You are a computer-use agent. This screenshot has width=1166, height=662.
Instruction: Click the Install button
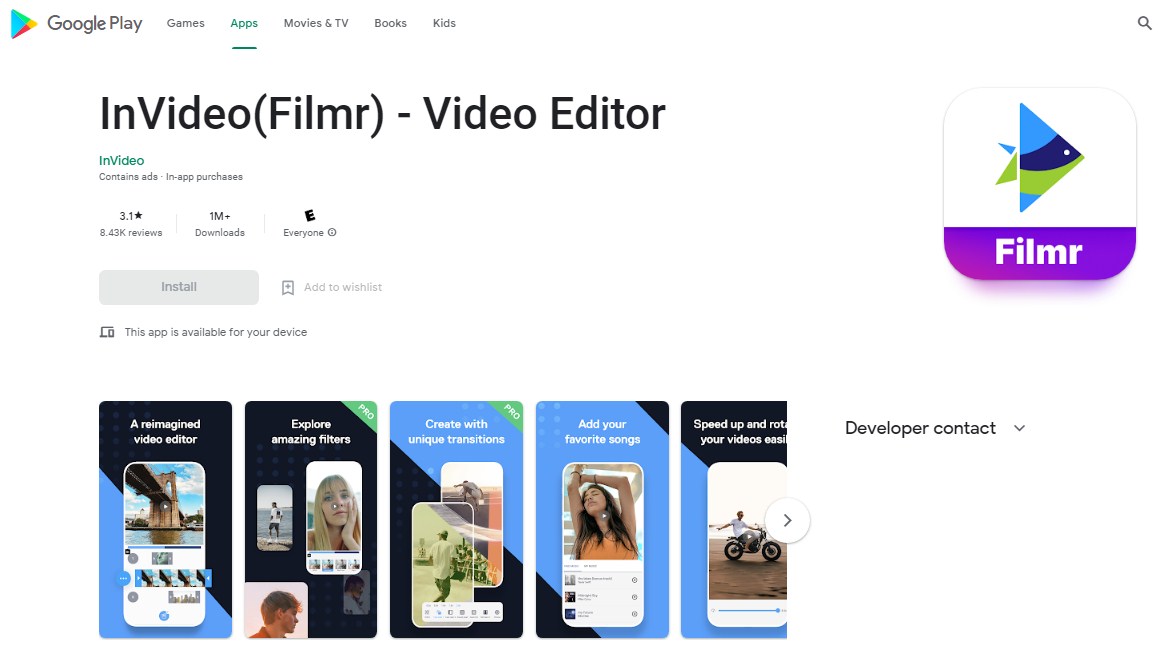click(178, 287)
